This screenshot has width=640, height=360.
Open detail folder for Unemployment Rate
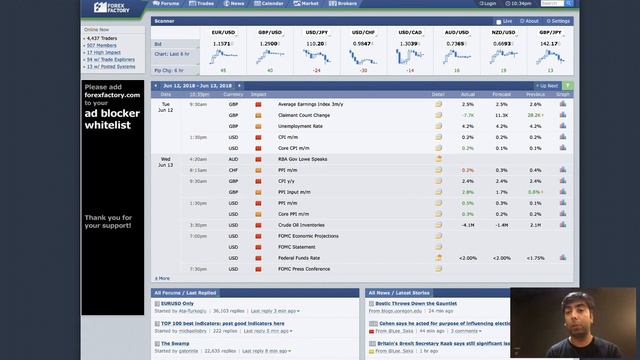tap(438, 126)
